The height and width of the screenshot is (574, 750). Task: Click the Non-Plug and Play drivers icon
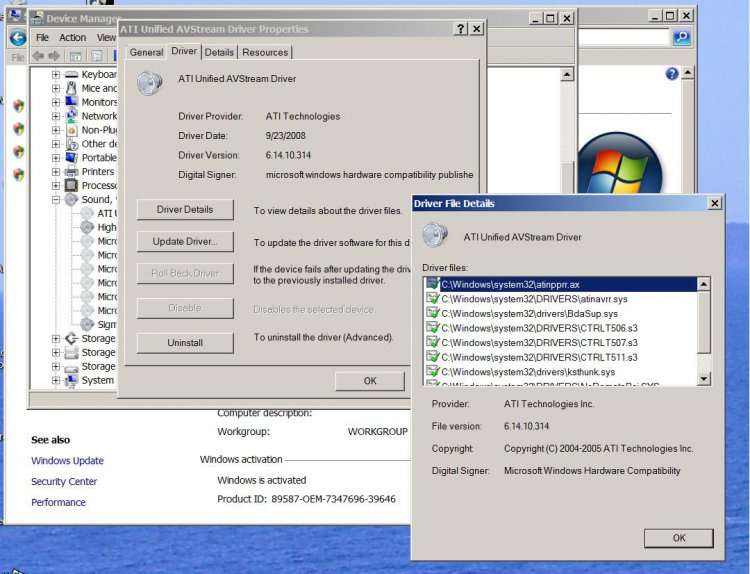point(71,130)
